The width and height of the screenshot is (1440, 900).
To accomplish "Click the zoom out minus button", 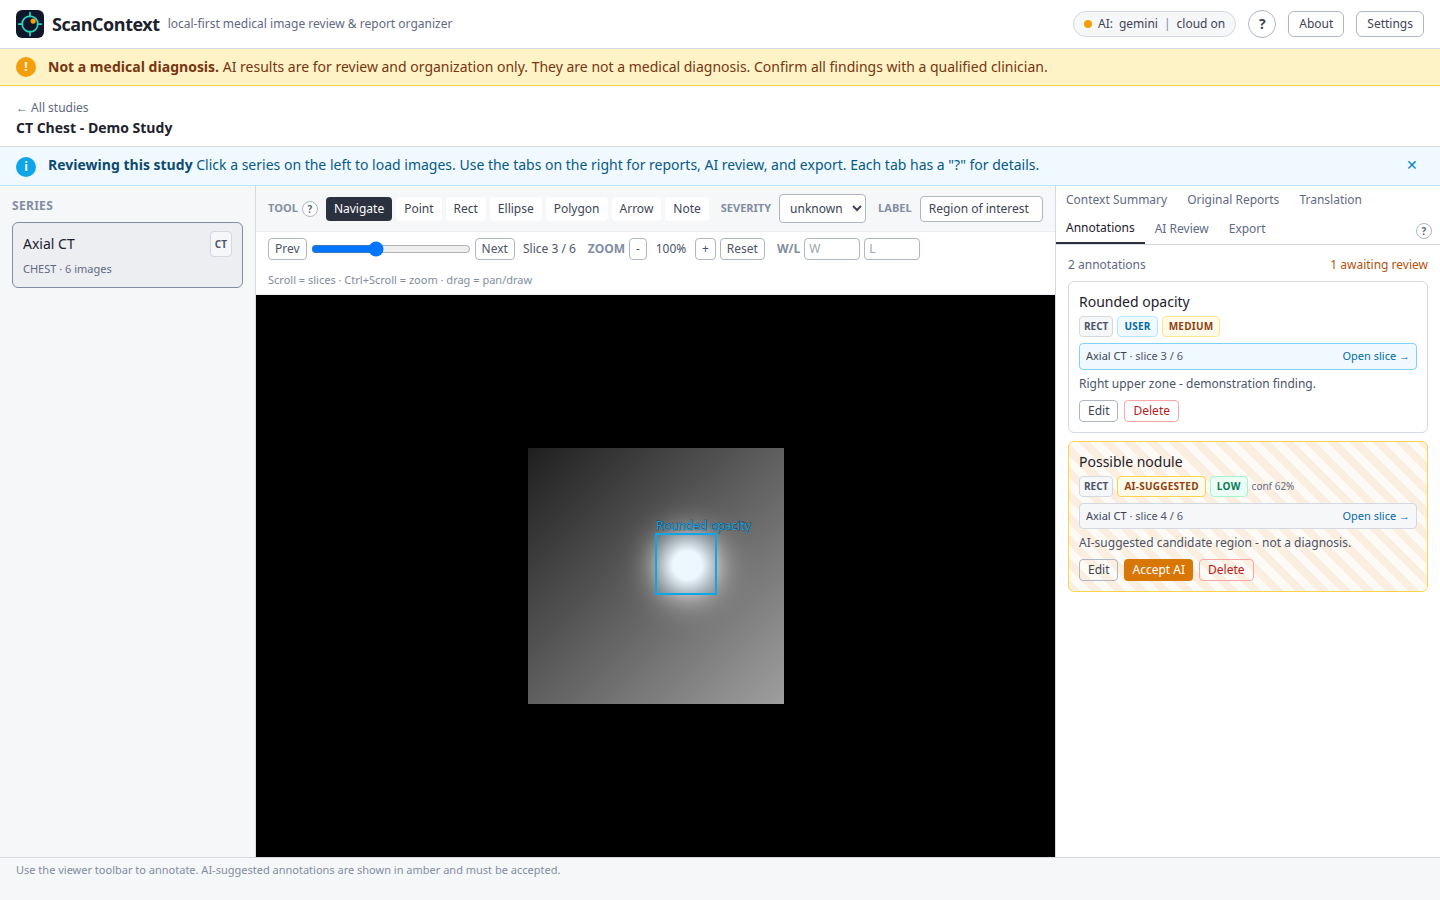I will [638, 249].
